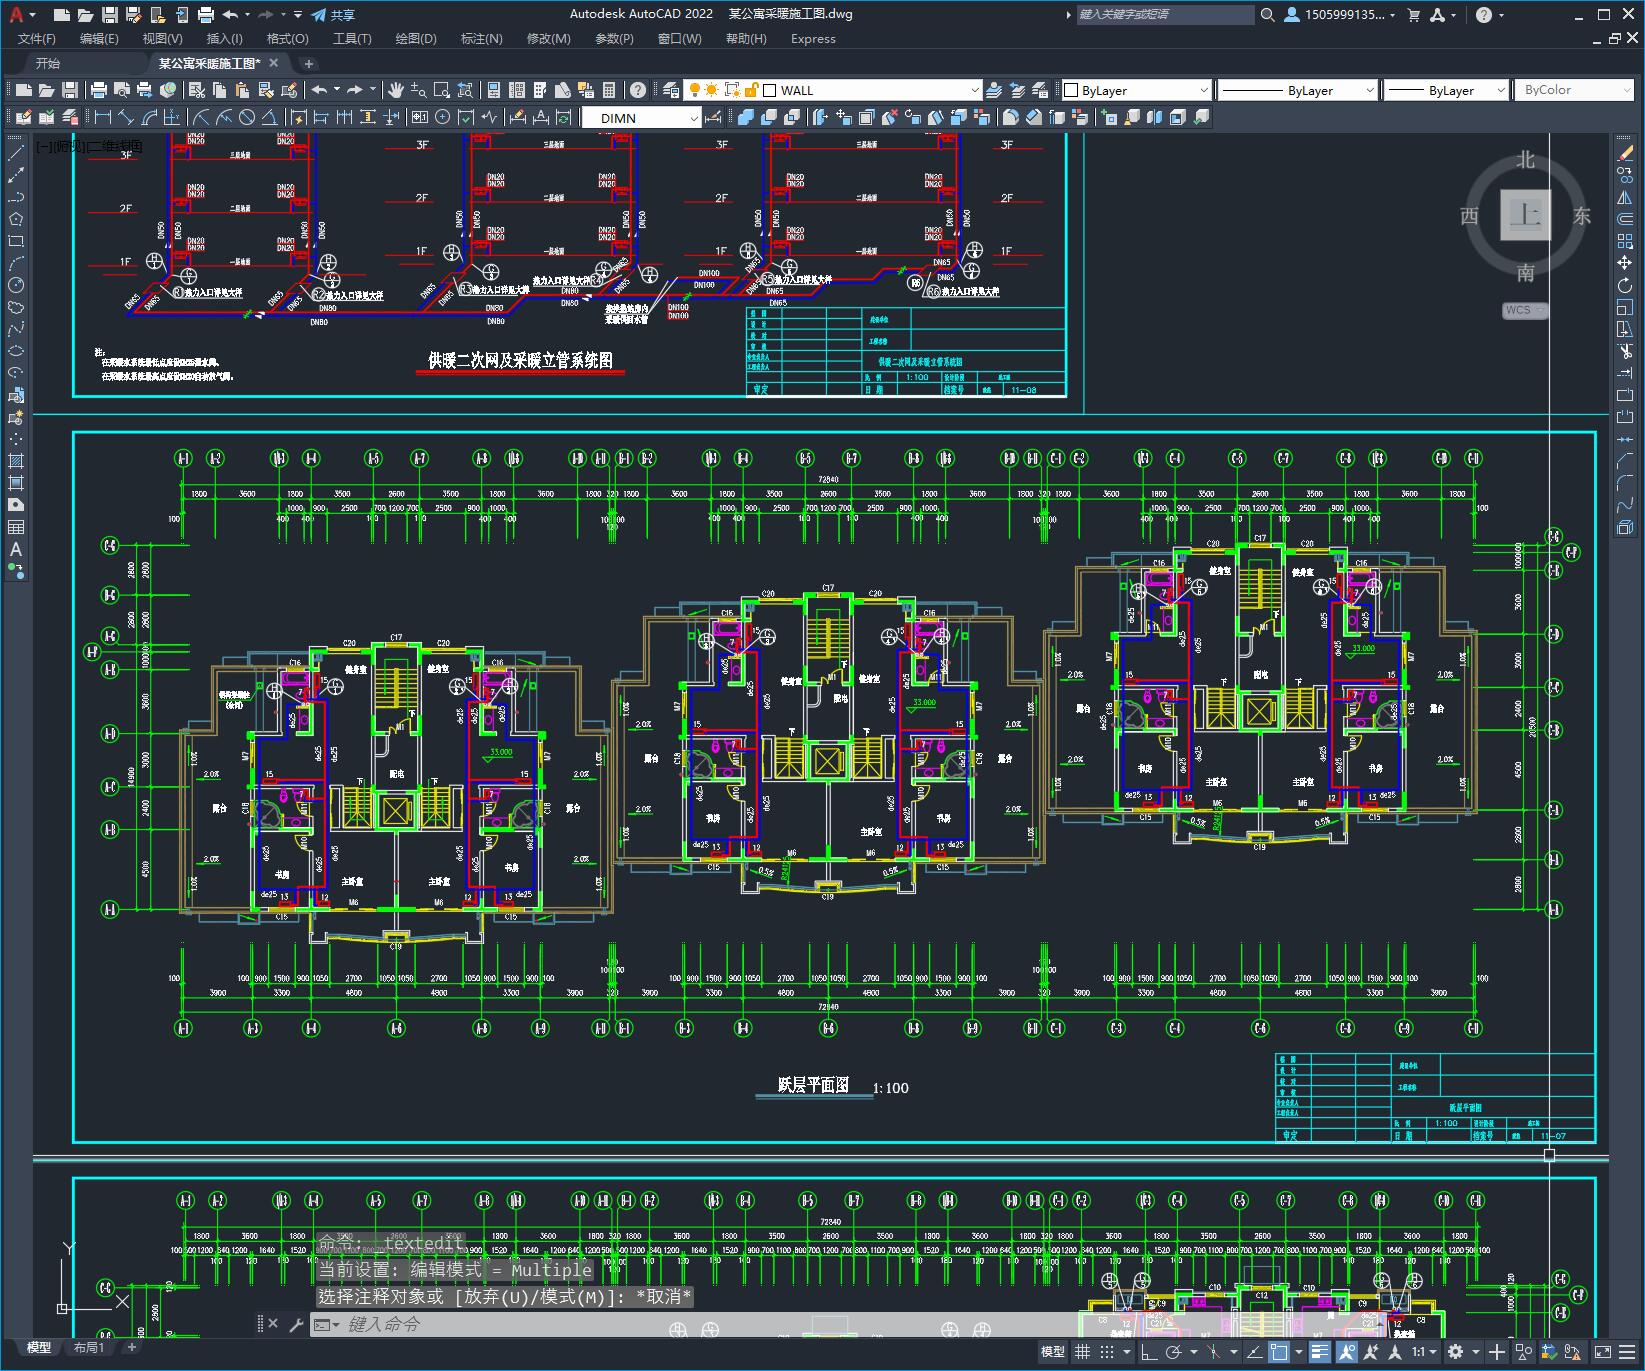Click the Clean Screen icon in status bar
Viewport: 1645px width, 1371px height.
pyautogui.click(x=1603, y=1352)
